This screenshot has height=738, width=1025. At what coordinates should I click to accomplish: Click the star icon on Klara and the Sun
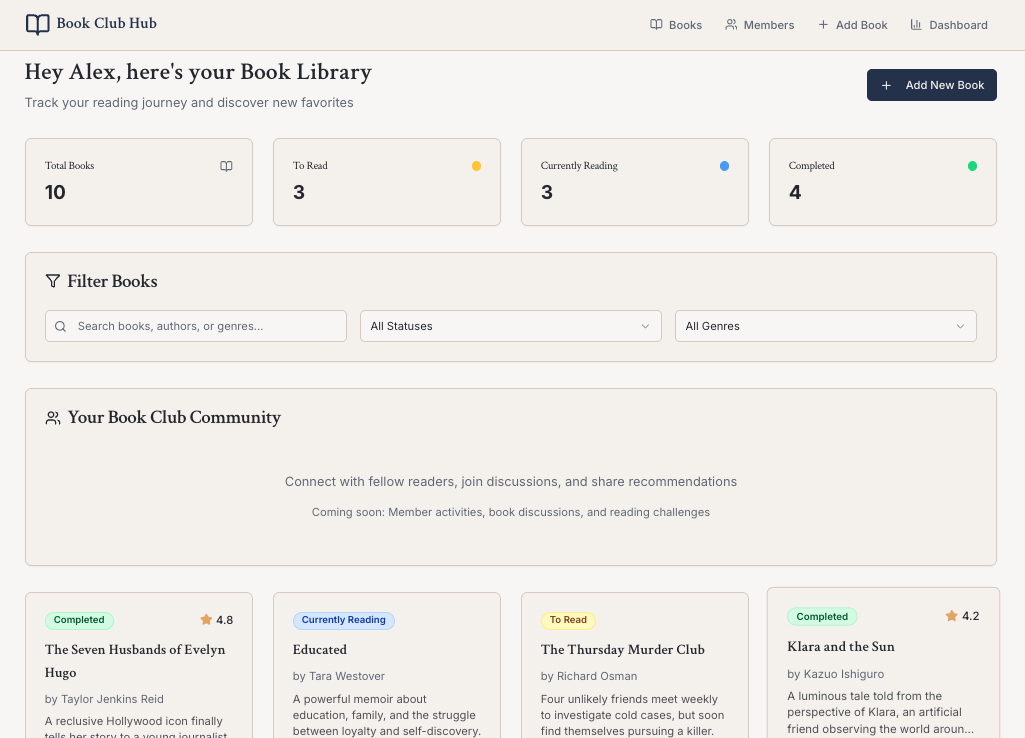pyautogui.click(x=951, y=616)
